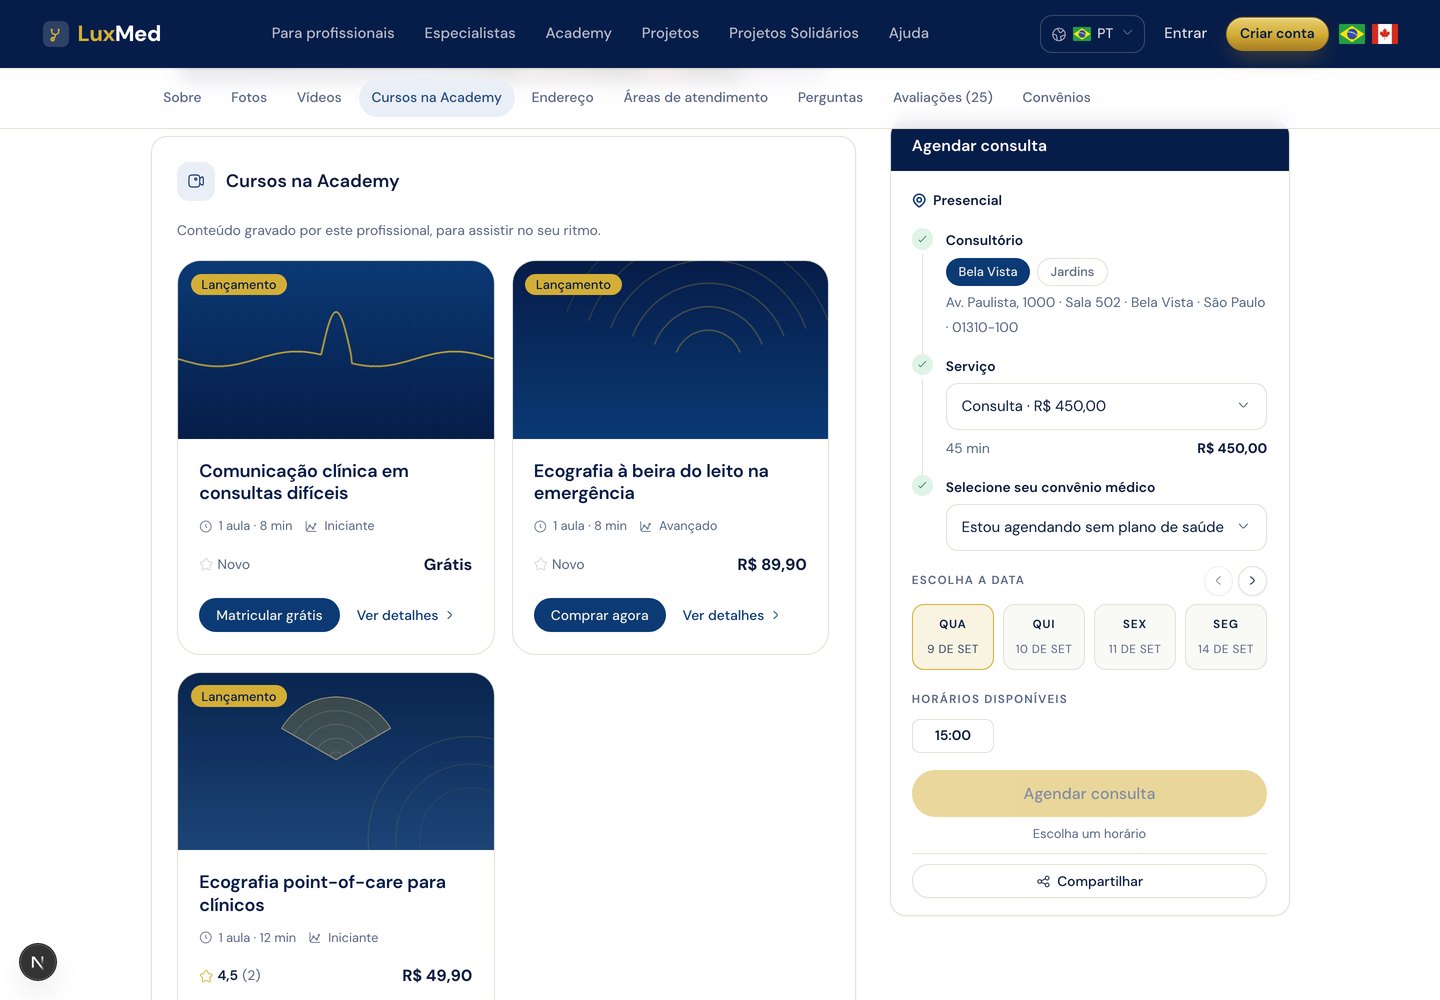Select the Bela Vista office location
The image size is (1440, 1000).
988,272
